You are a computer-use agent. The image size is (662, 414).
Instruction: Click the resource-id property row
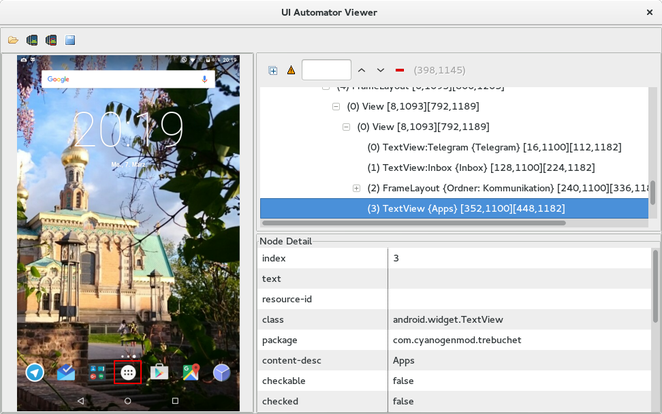coord(454,299)
